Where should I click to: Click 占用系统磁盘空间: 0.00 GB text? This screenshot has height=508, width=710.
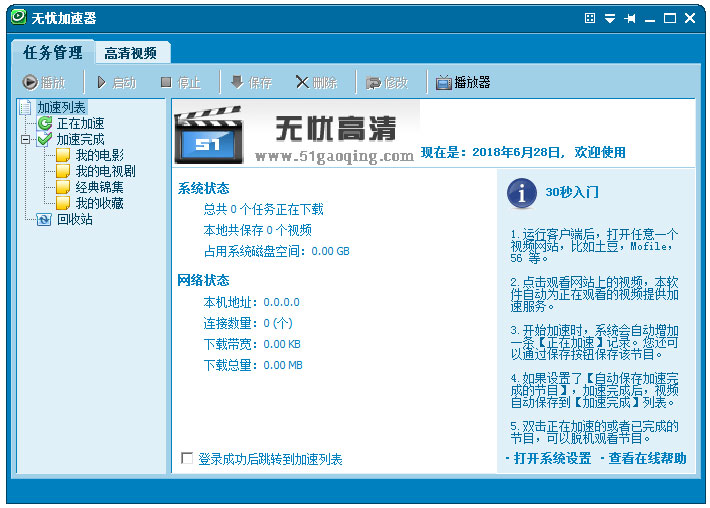coord(276,251)
